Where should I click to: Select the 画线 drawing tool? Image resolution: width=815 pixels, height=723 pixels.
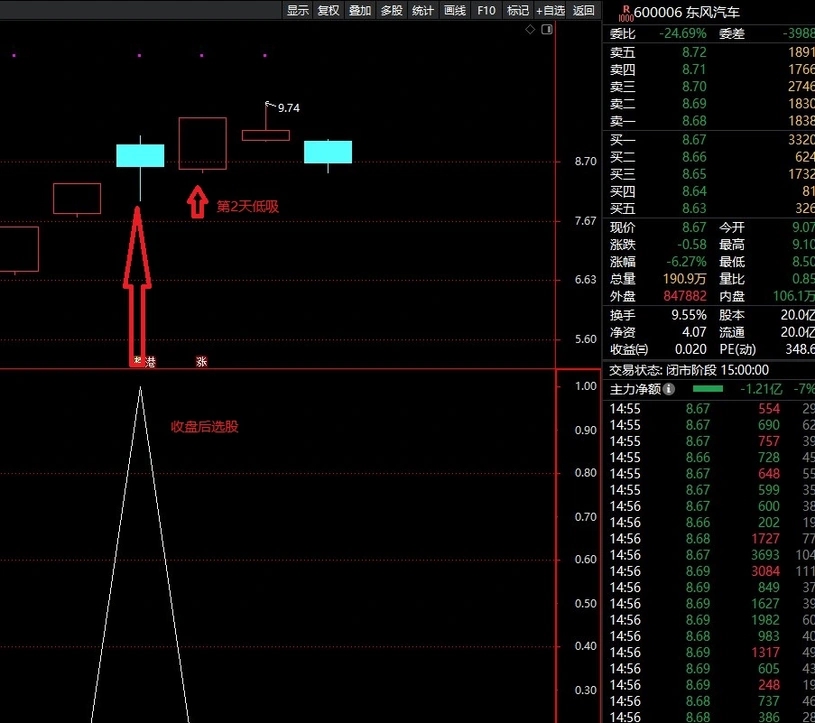[454, 11]
